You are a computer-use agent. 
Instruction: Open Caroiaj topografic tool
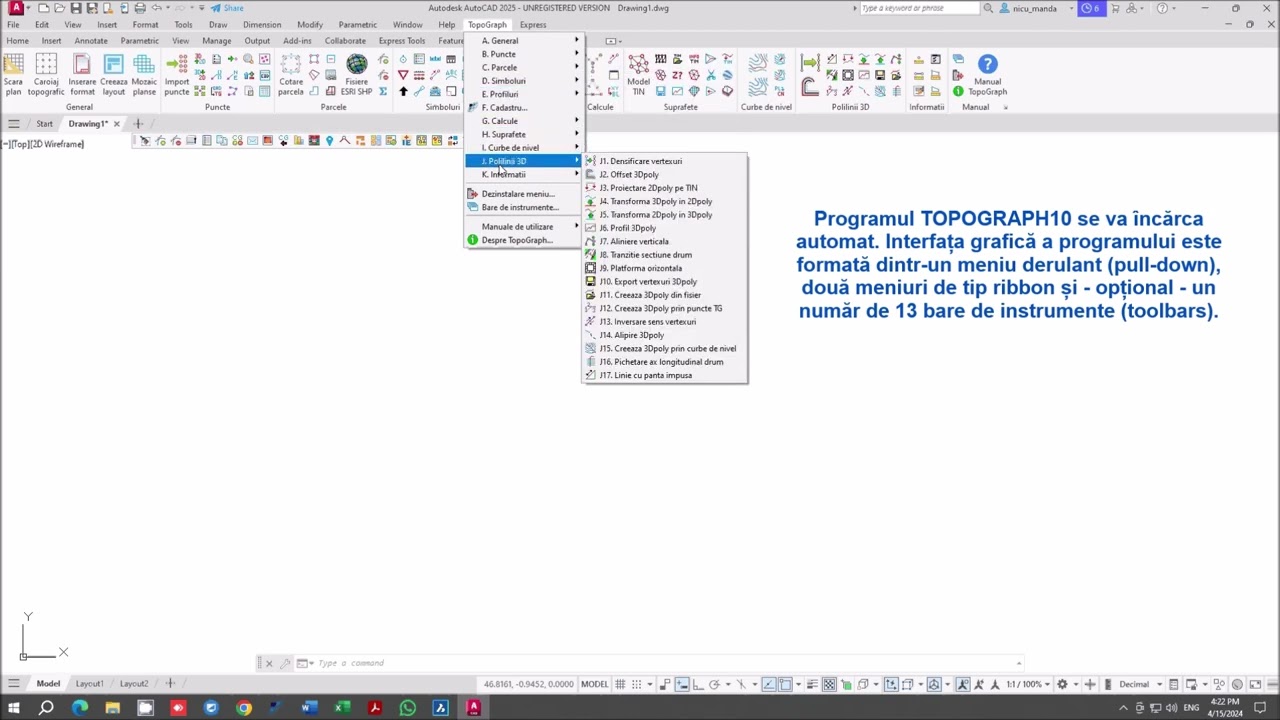click(x=46, y=75)
